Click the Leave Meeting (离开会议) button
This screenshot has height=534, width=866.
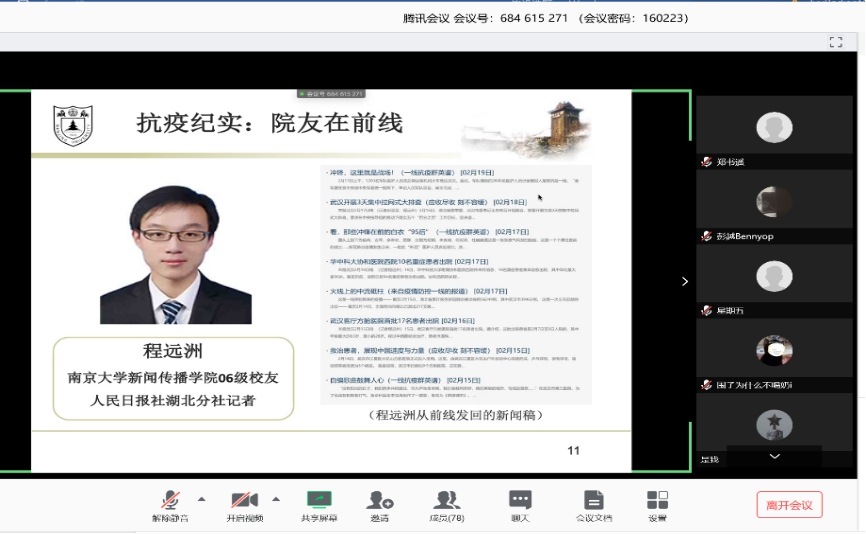coord(789,505)
